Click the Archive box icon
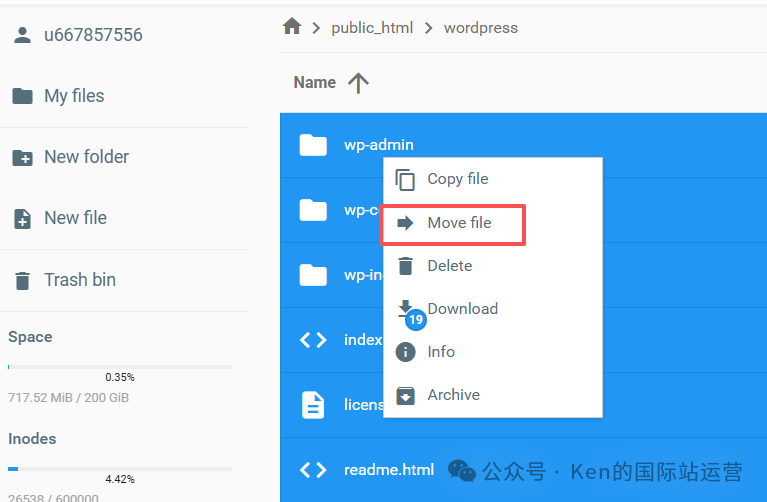Viewport: 767px width, 502px height. pos(405,395)
